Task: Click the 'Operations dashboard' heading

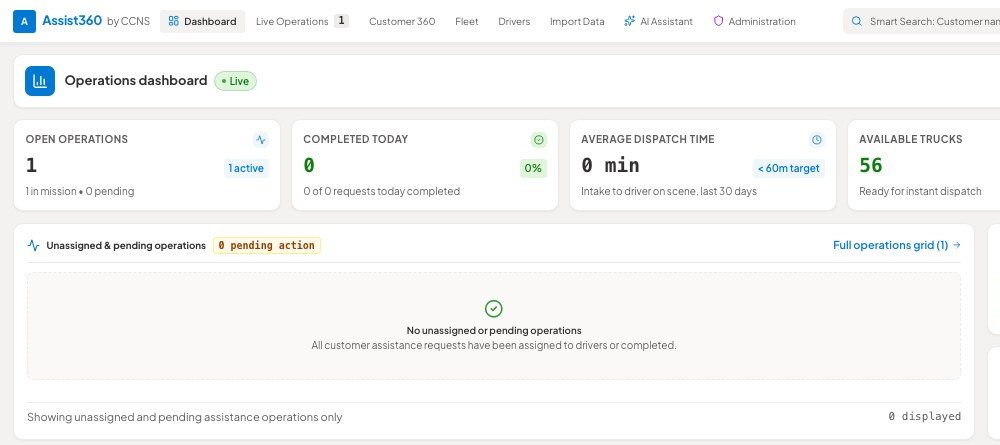Action: pos(136,80)
